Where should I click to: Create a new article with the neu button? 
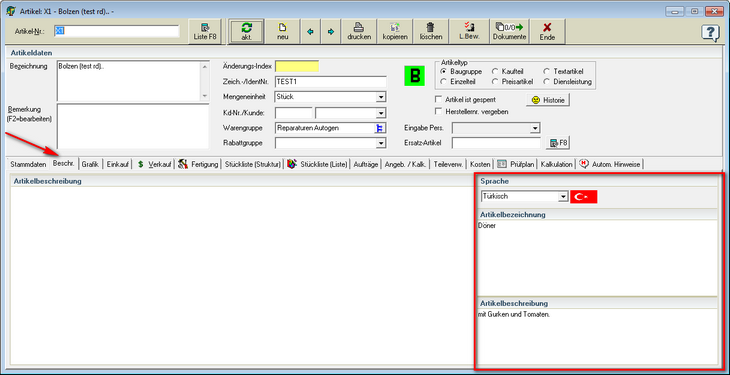(x=283, y=32)
